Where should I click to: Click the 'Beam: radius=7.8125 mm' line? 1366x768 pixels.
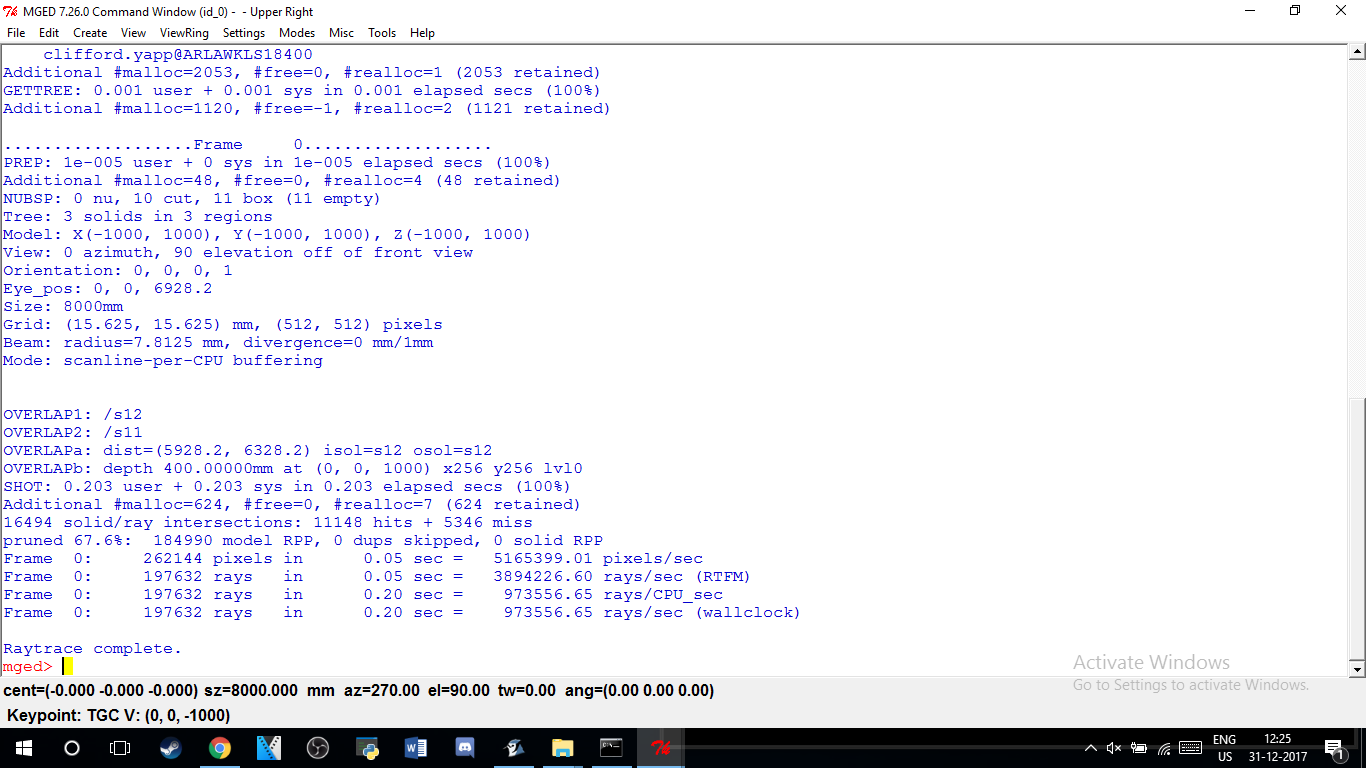coord(218,342)
